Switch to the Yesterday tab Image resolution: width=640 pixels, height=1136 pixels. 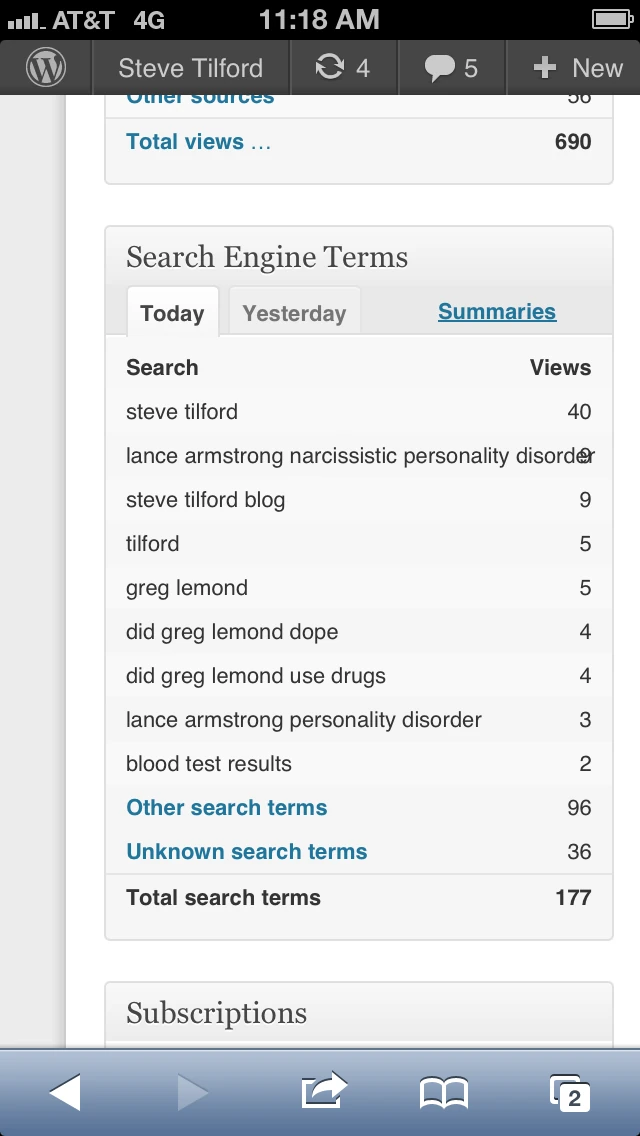pos(294,312)
